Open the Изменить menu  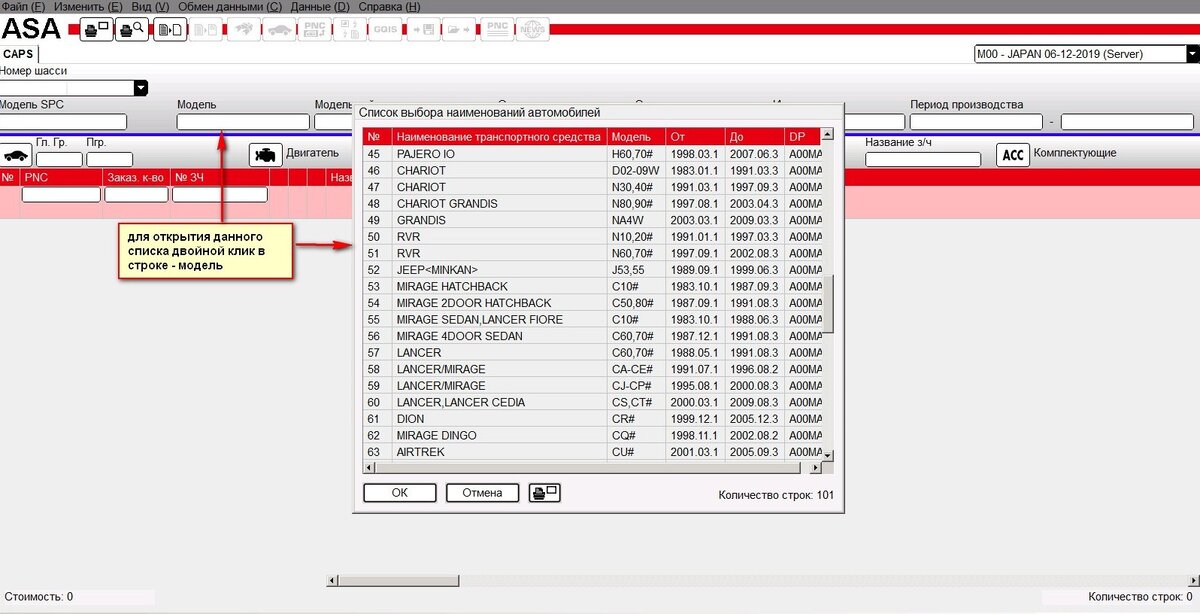point(88,6)
